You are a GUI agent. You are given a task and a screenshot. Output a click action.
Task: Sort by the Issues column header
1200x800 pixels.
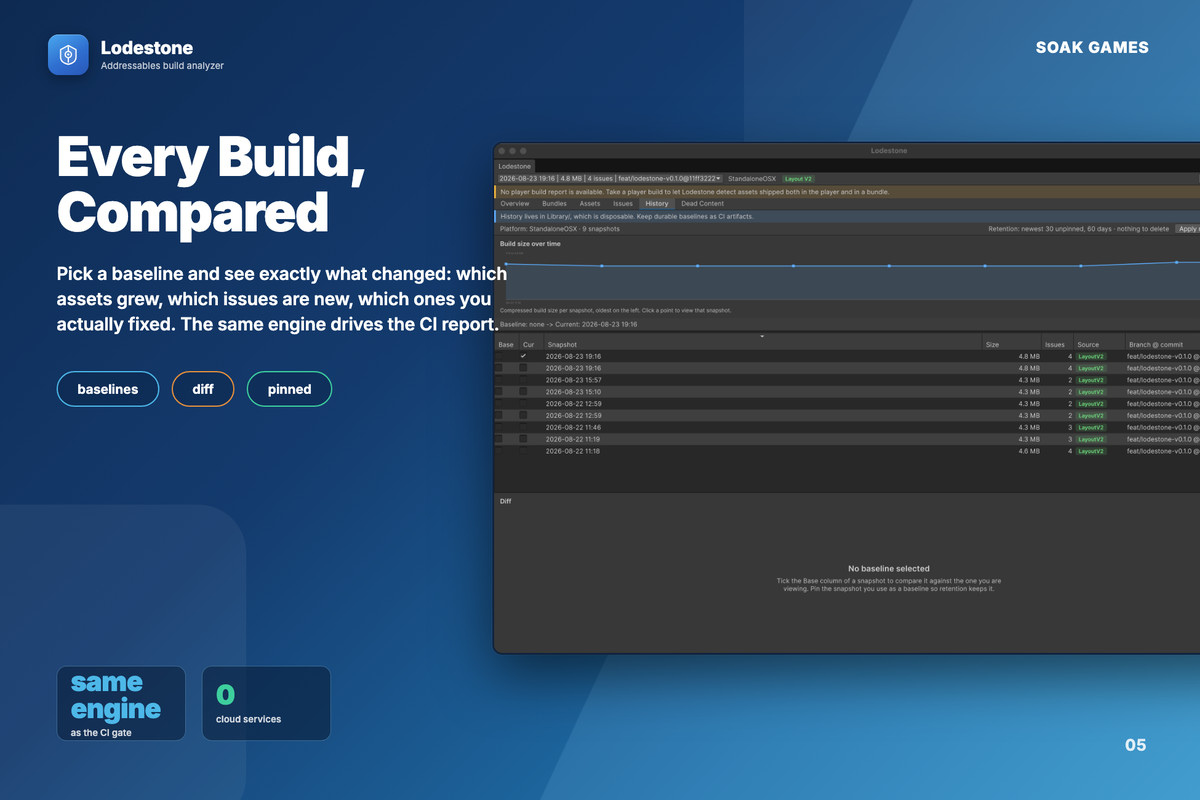click(x=1057, y=344)
